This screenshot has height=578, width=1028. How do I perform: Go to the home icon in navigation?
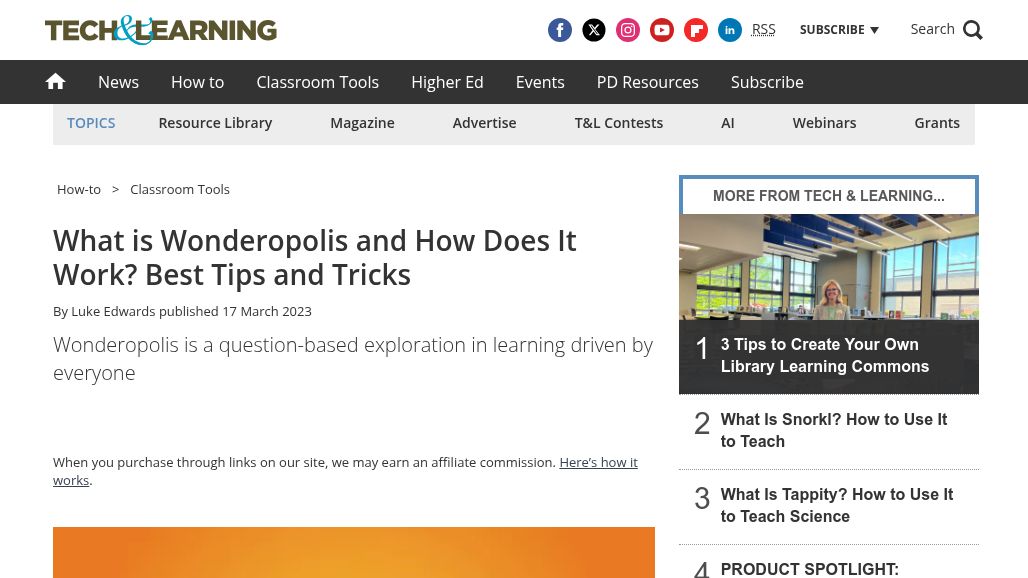coord(55,81)
